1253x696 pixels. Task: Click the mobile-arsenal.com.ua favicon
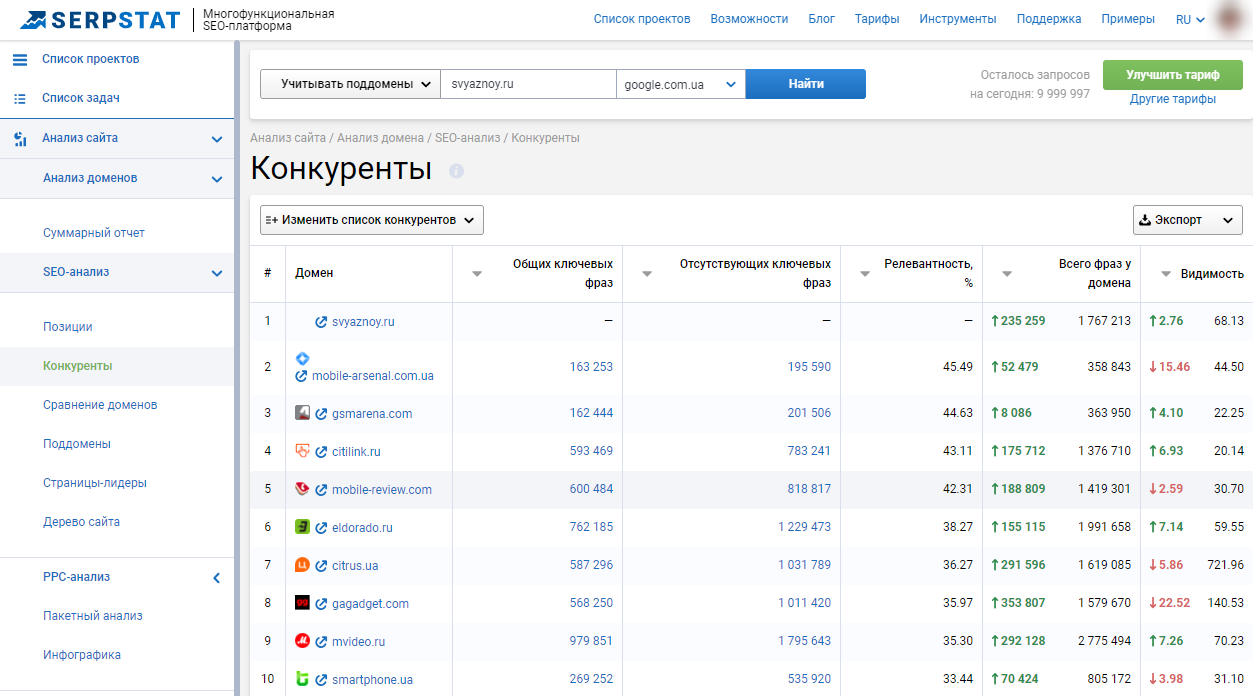click(302, 358)
